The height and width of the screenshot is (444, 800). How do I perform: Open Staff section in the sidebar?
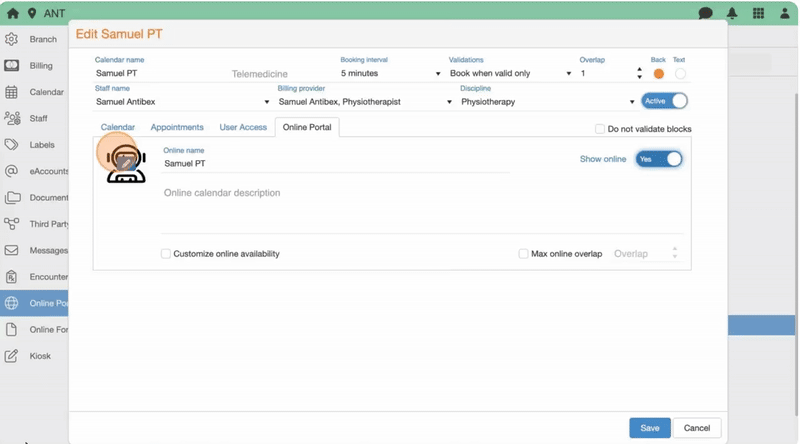[x=38, y=118]
